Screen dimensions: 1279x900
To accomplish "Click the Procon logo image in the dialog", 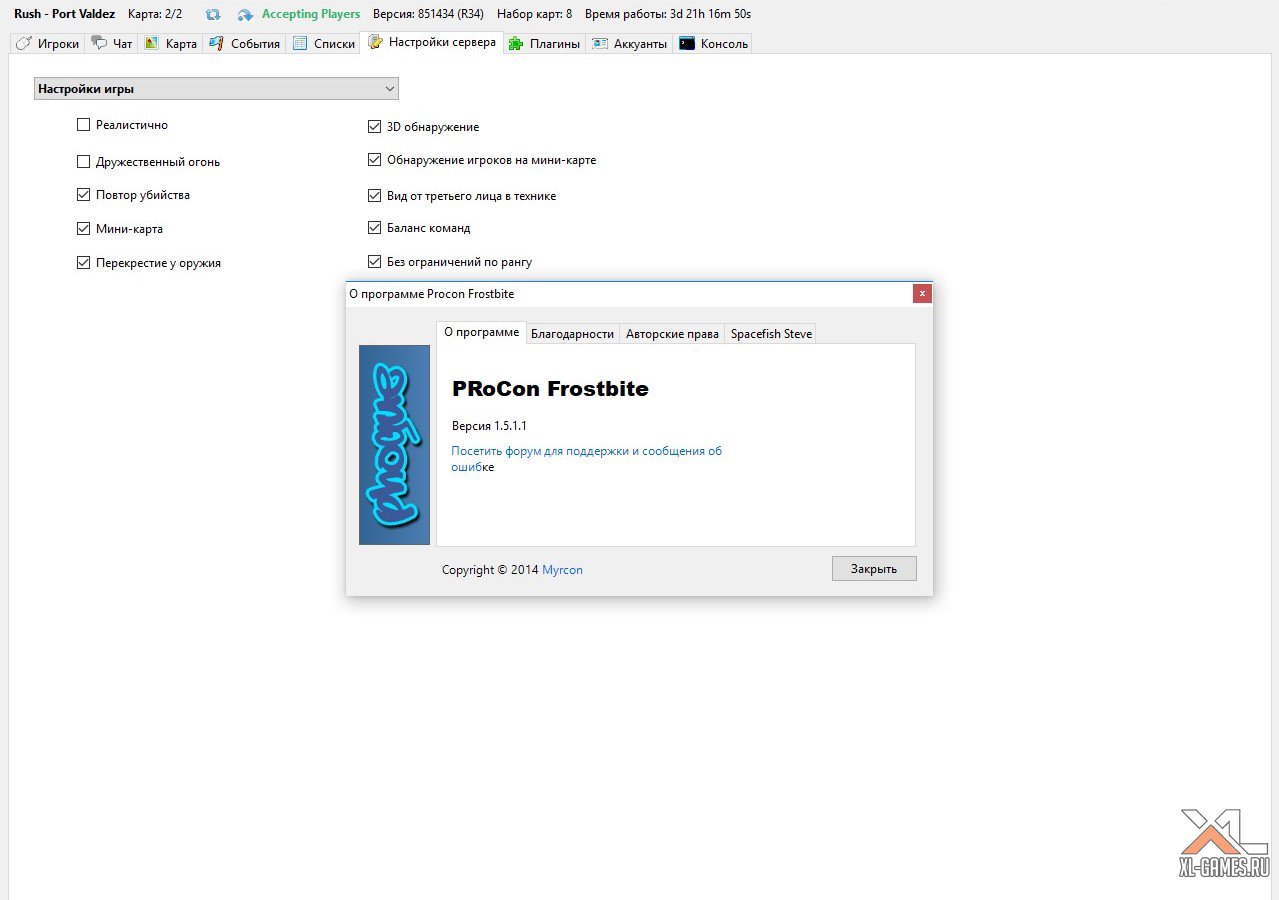I will pos(394,445).
